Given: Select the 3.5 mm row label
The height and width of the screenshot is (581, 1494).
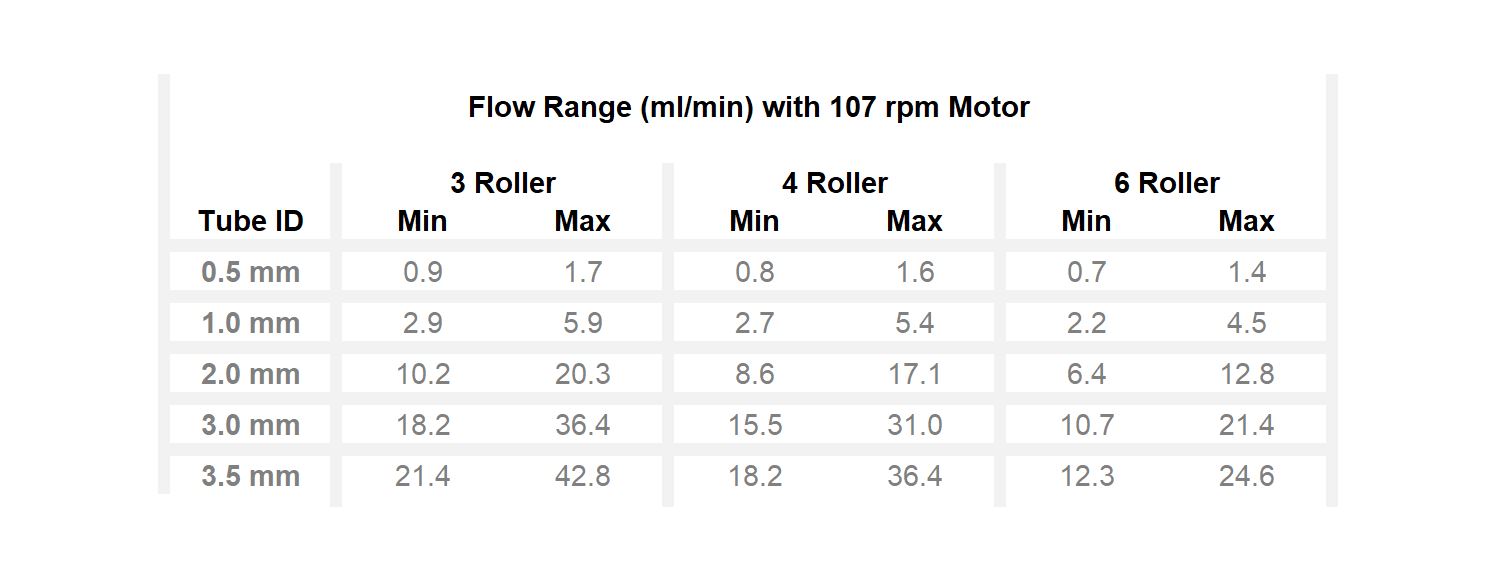Looking at the screenshot, I should 250,476.
